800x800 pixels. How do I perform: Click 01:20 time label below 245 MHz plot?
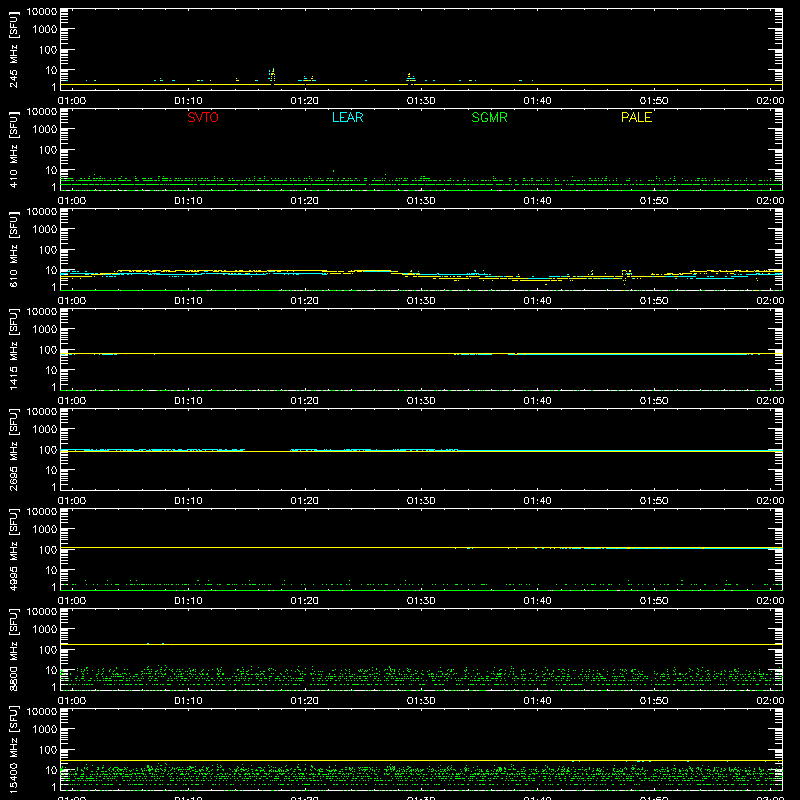(305, 101)
